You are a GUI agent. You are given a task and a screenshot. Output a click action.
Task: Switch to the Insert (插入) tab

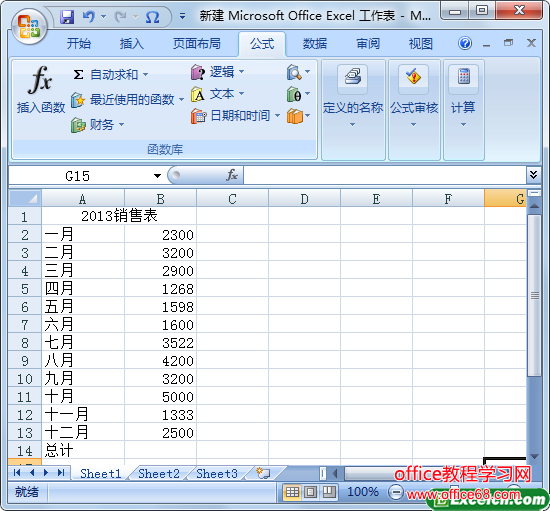click(131, 43)
